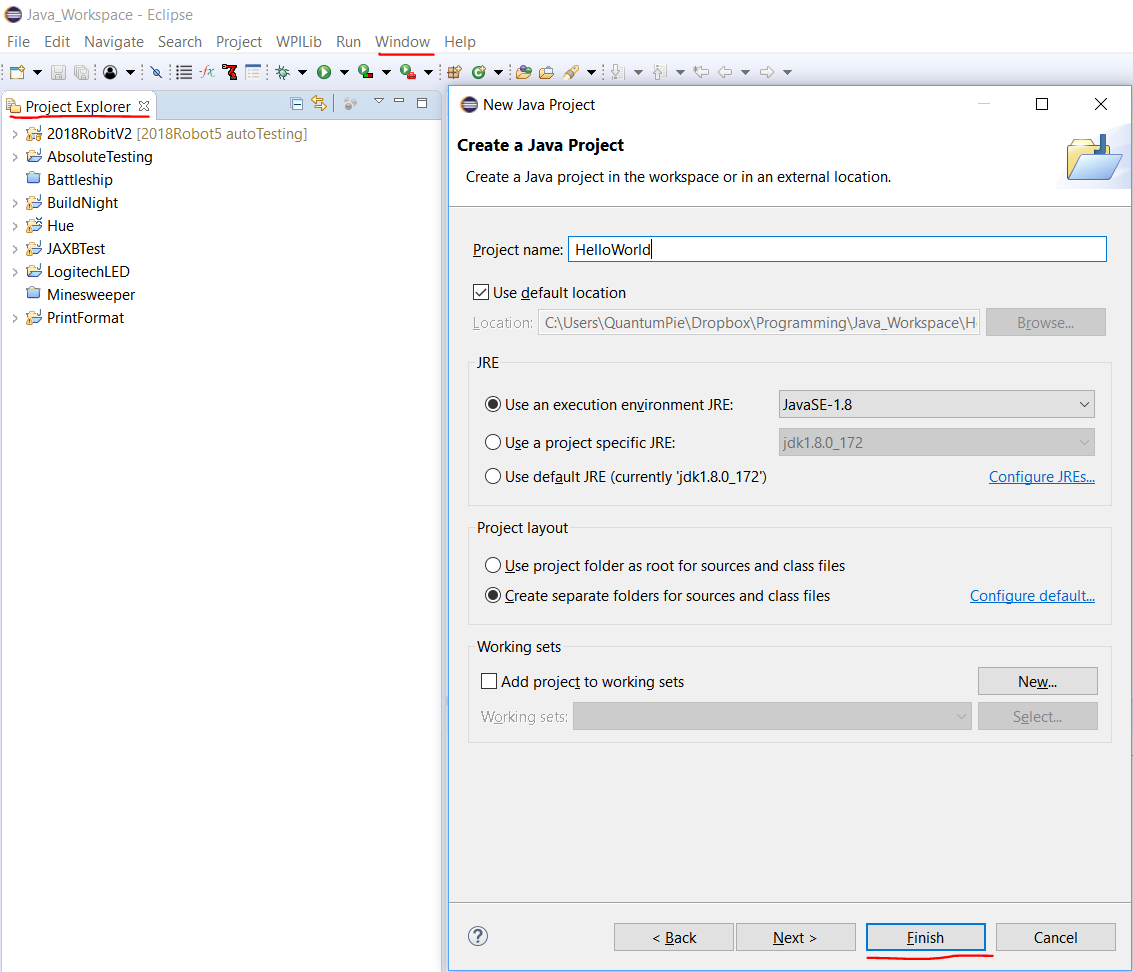This screenshot has width=1133, height=972.
Task: Expand the 2018RobitV2 project
Action: 14,134
